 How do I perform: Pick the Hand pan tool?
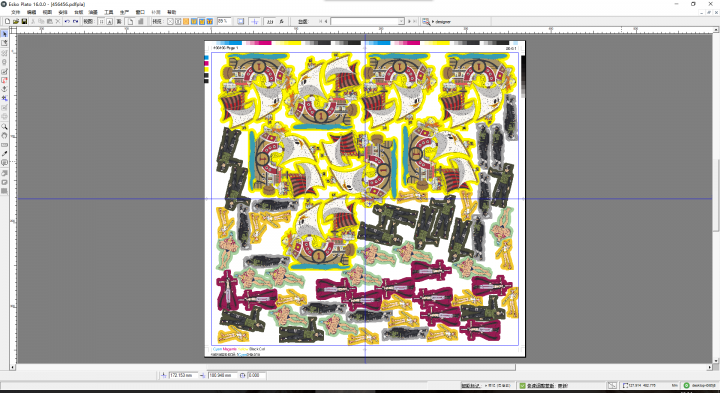point(5,135)
